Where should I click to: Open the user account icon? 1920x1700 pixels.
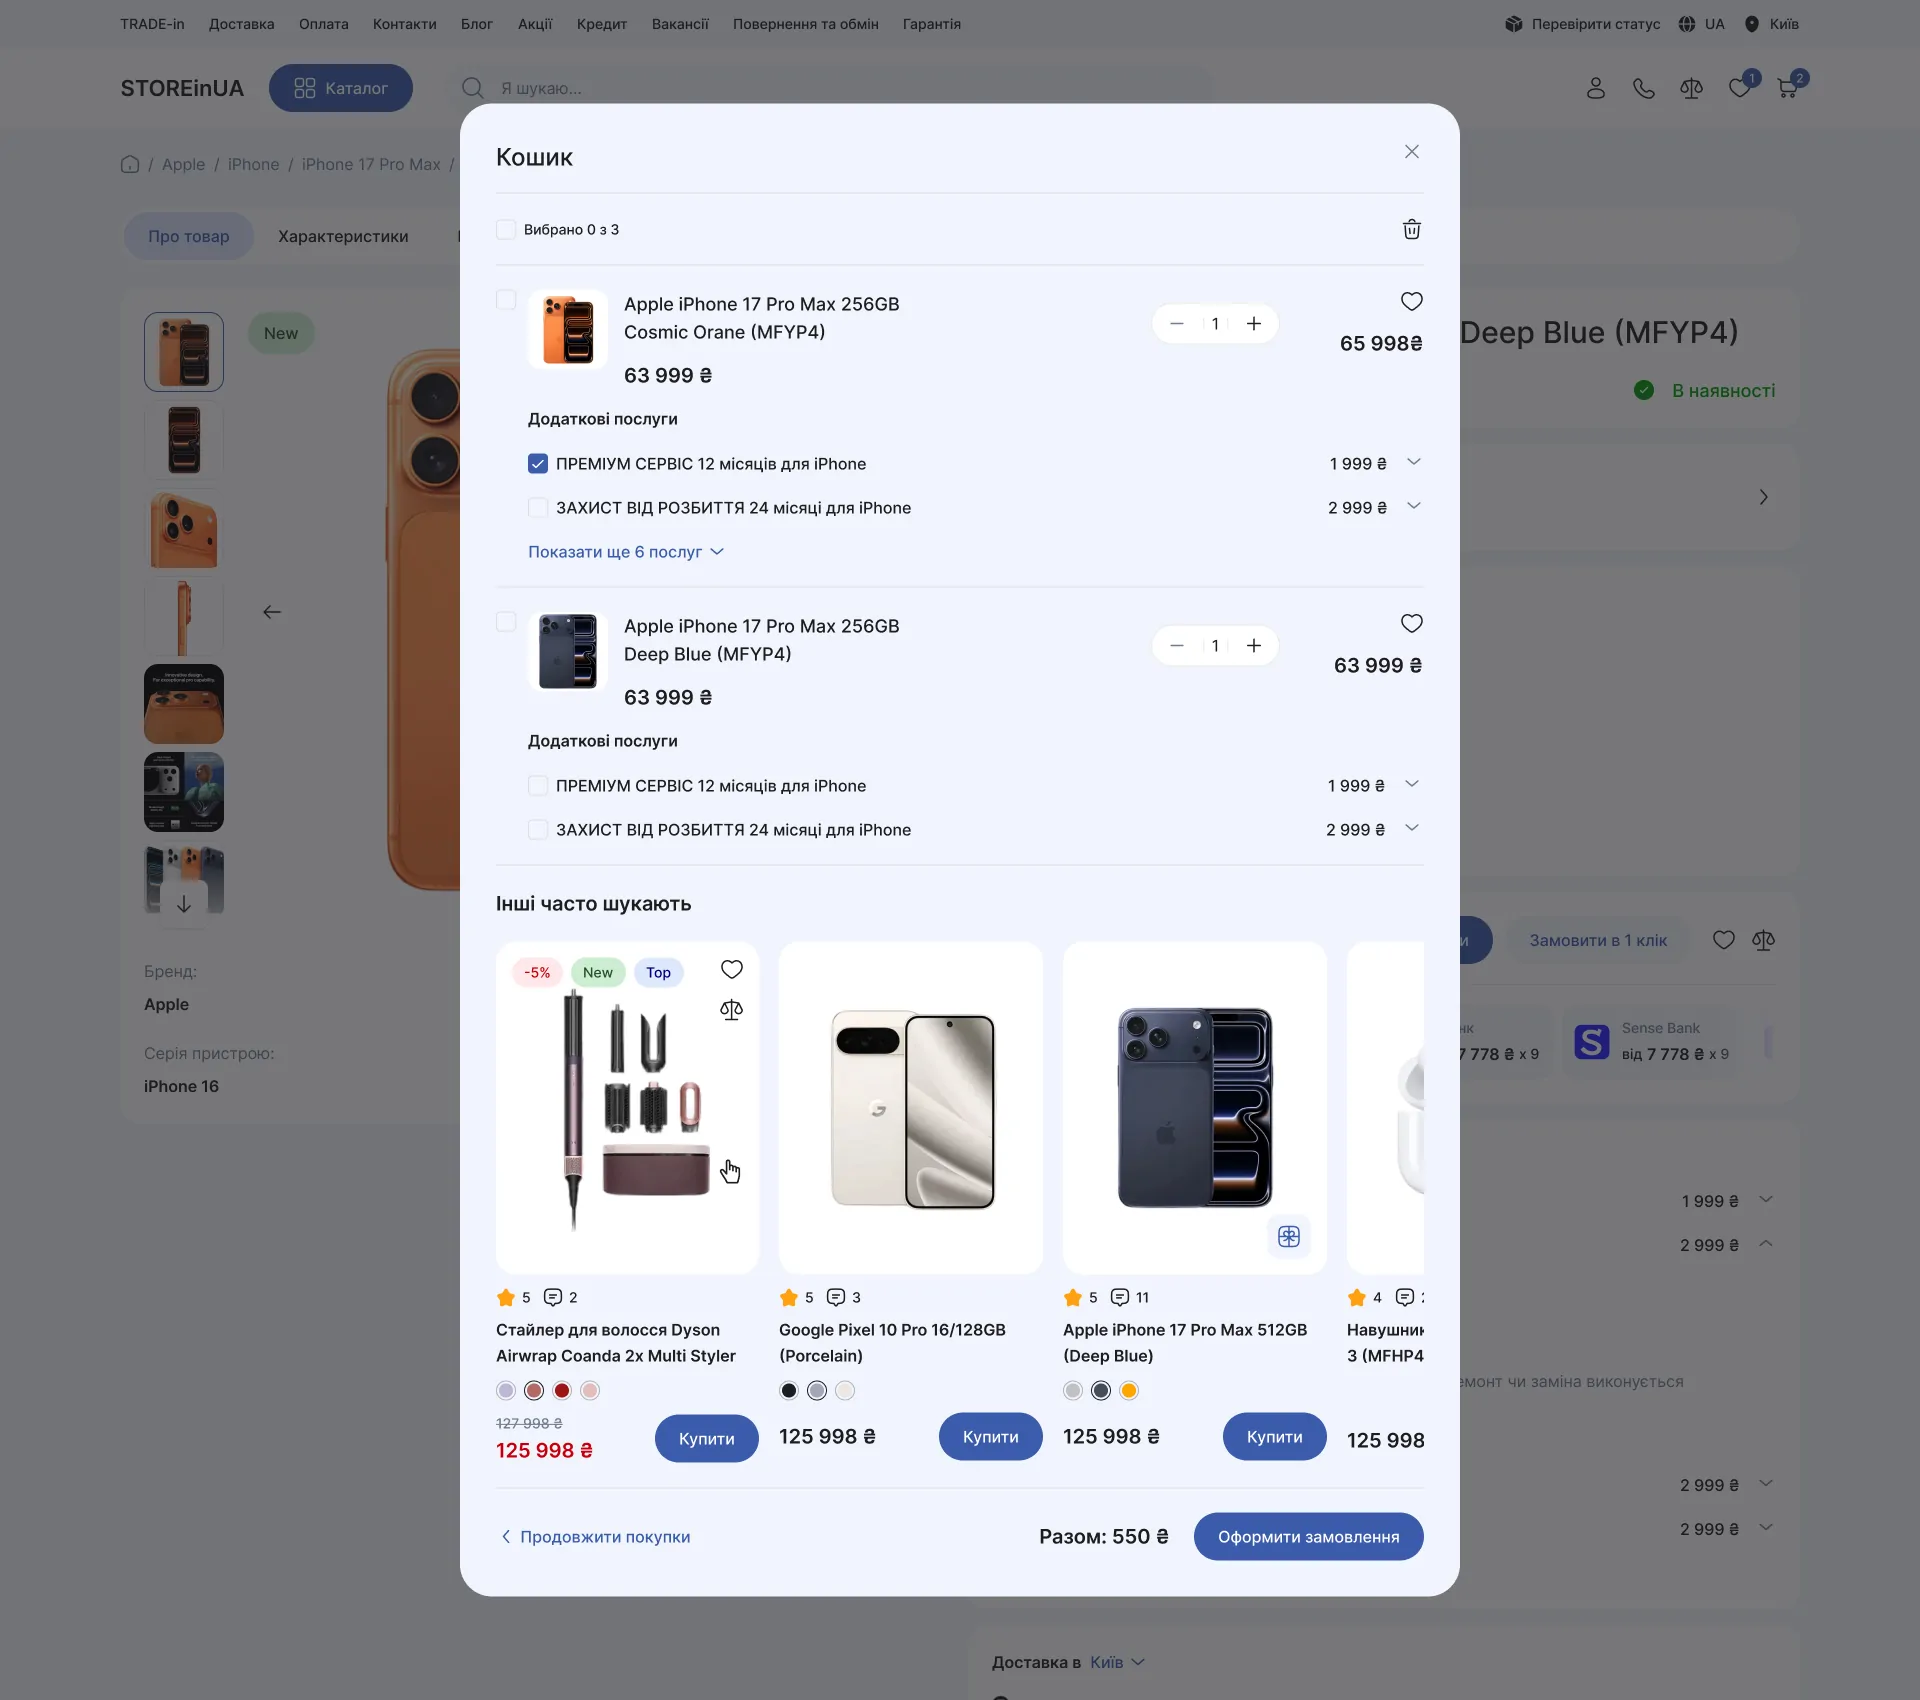point(1596,88)
